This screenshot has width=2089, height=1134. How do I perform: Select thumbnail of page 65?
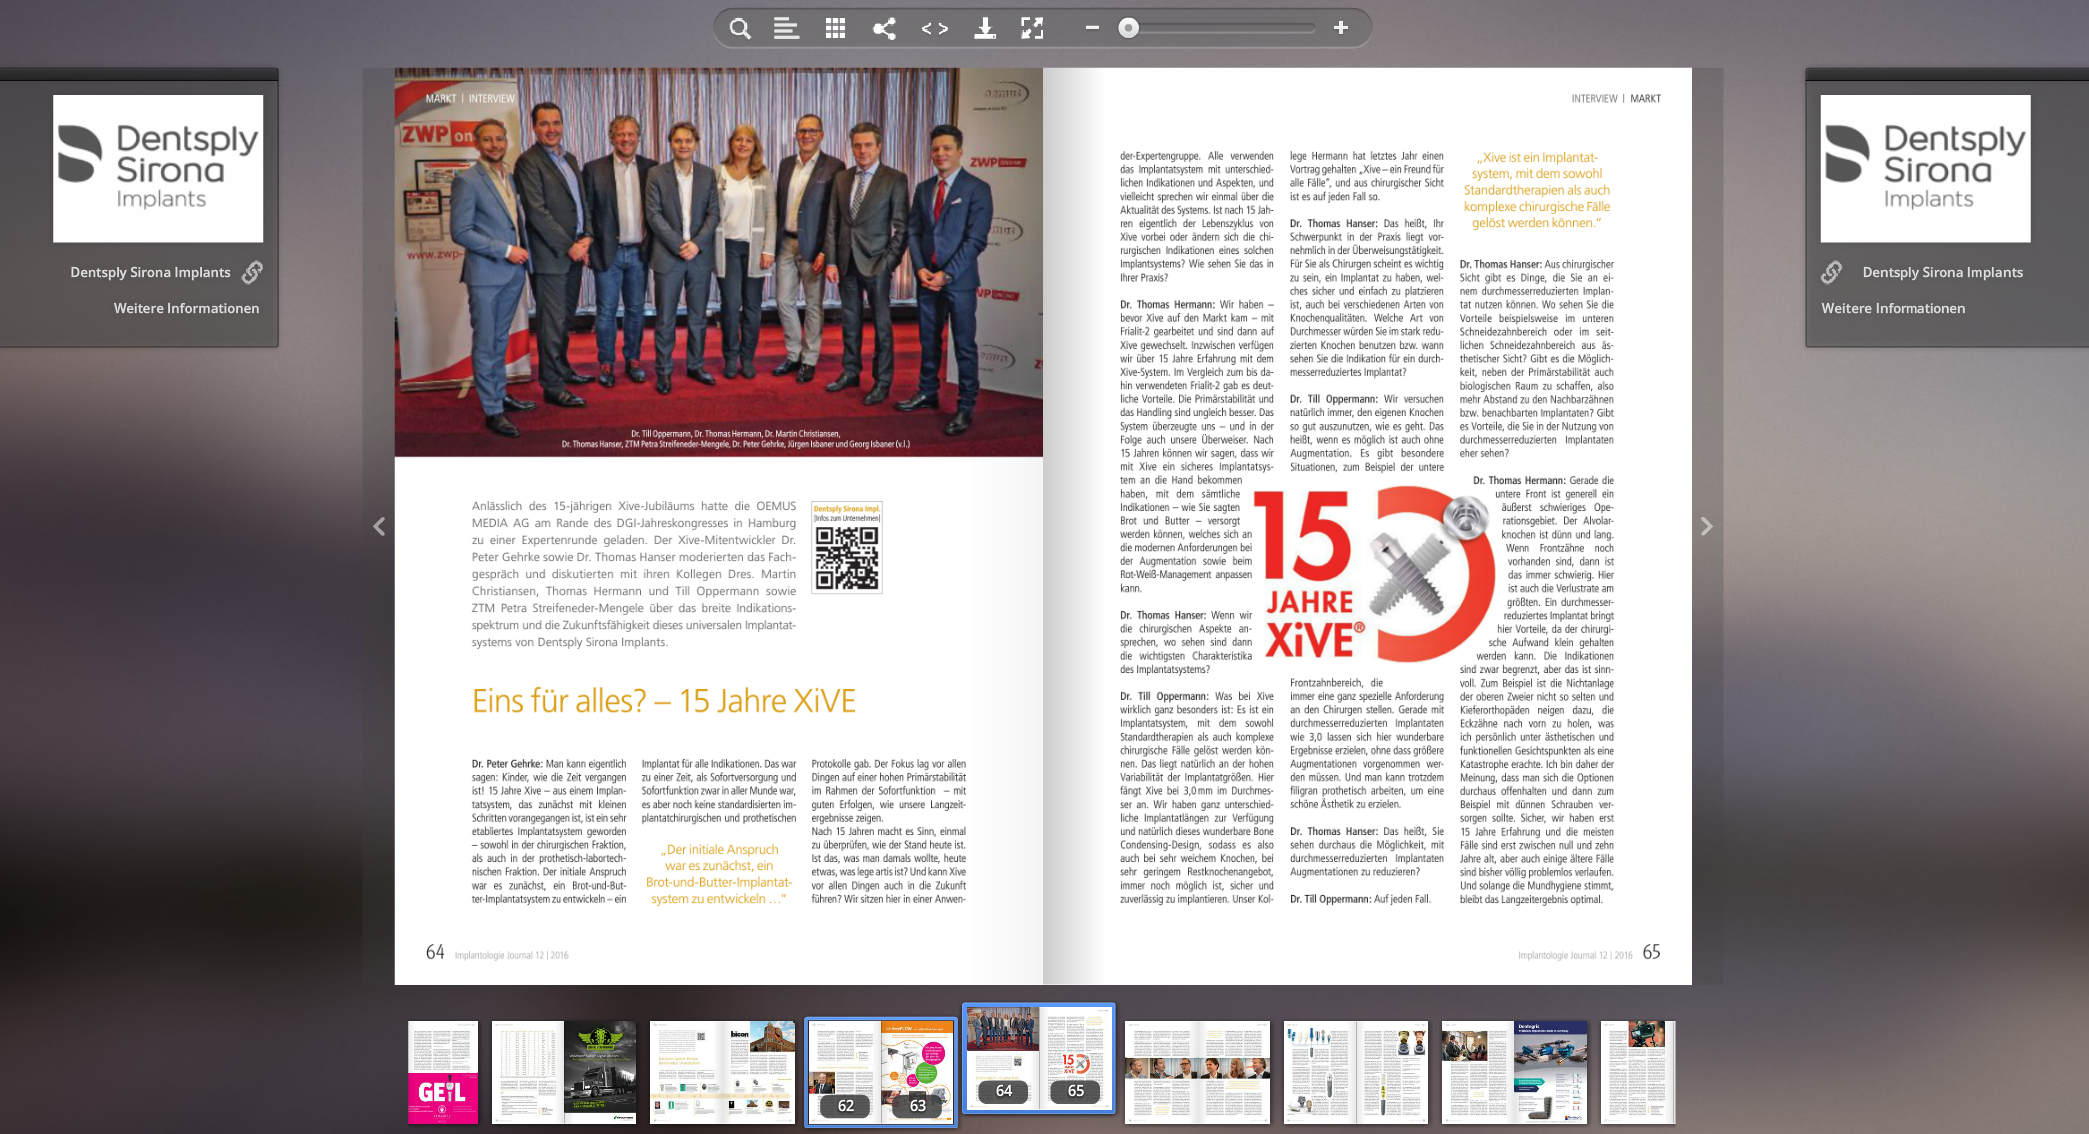pyautogui.click(x=1075, y=1058)
